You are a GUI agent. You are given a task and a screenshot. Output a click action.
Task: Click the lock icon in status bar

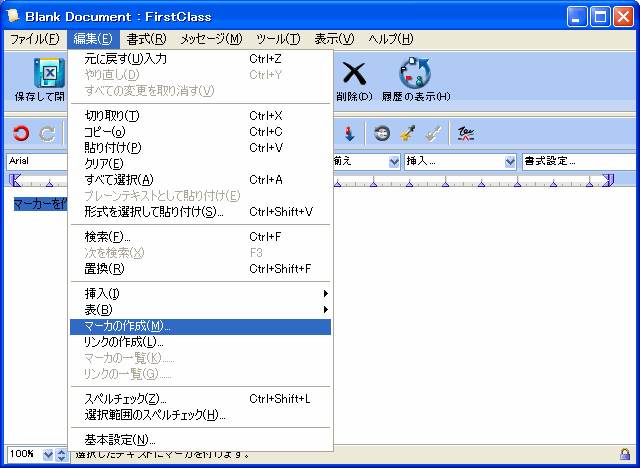(x=624, y=454)
